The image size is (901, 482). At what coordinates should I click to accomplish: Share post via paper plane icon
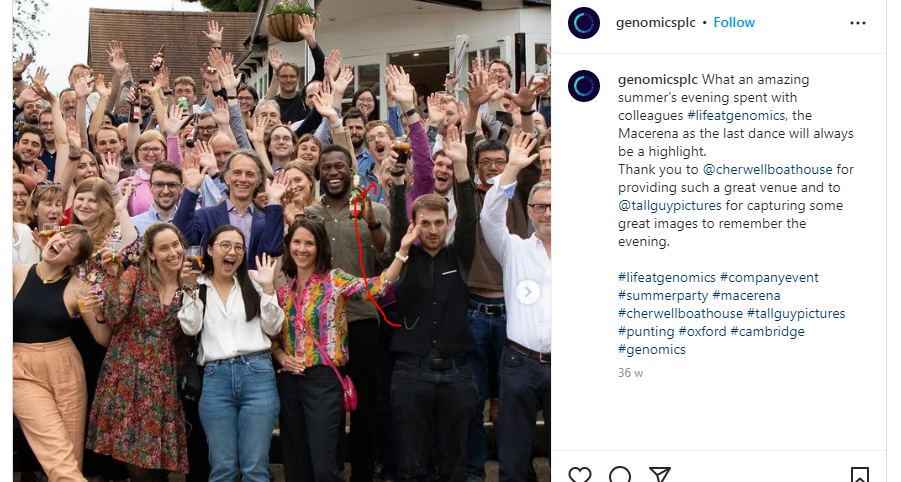coord(660,476)
